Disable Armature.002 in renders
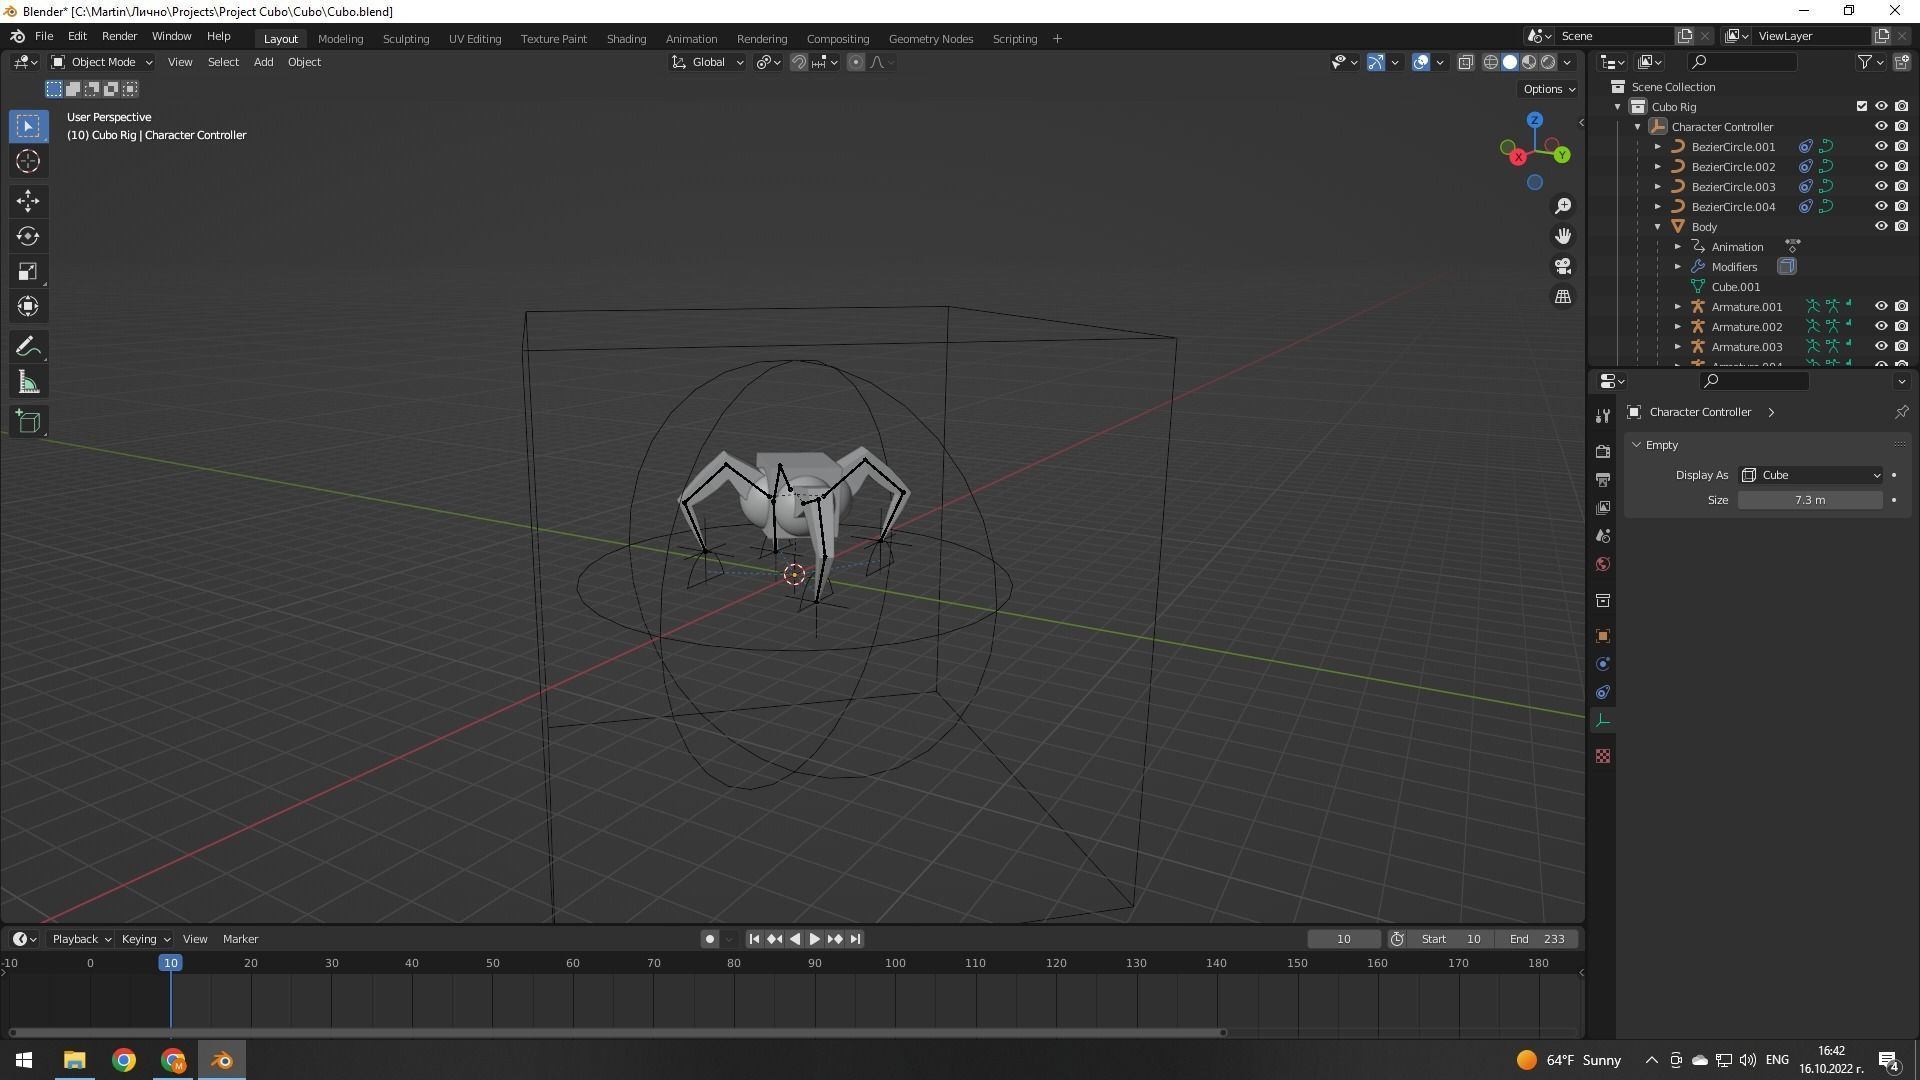 1901,326
